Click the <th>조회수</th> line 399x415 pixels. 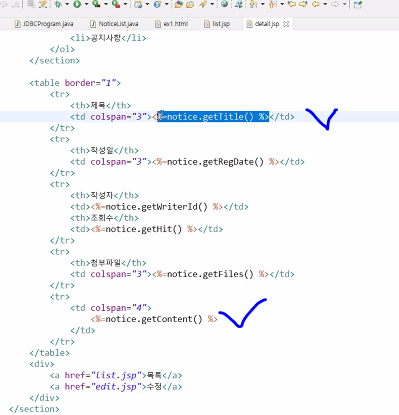click(104, 218)
